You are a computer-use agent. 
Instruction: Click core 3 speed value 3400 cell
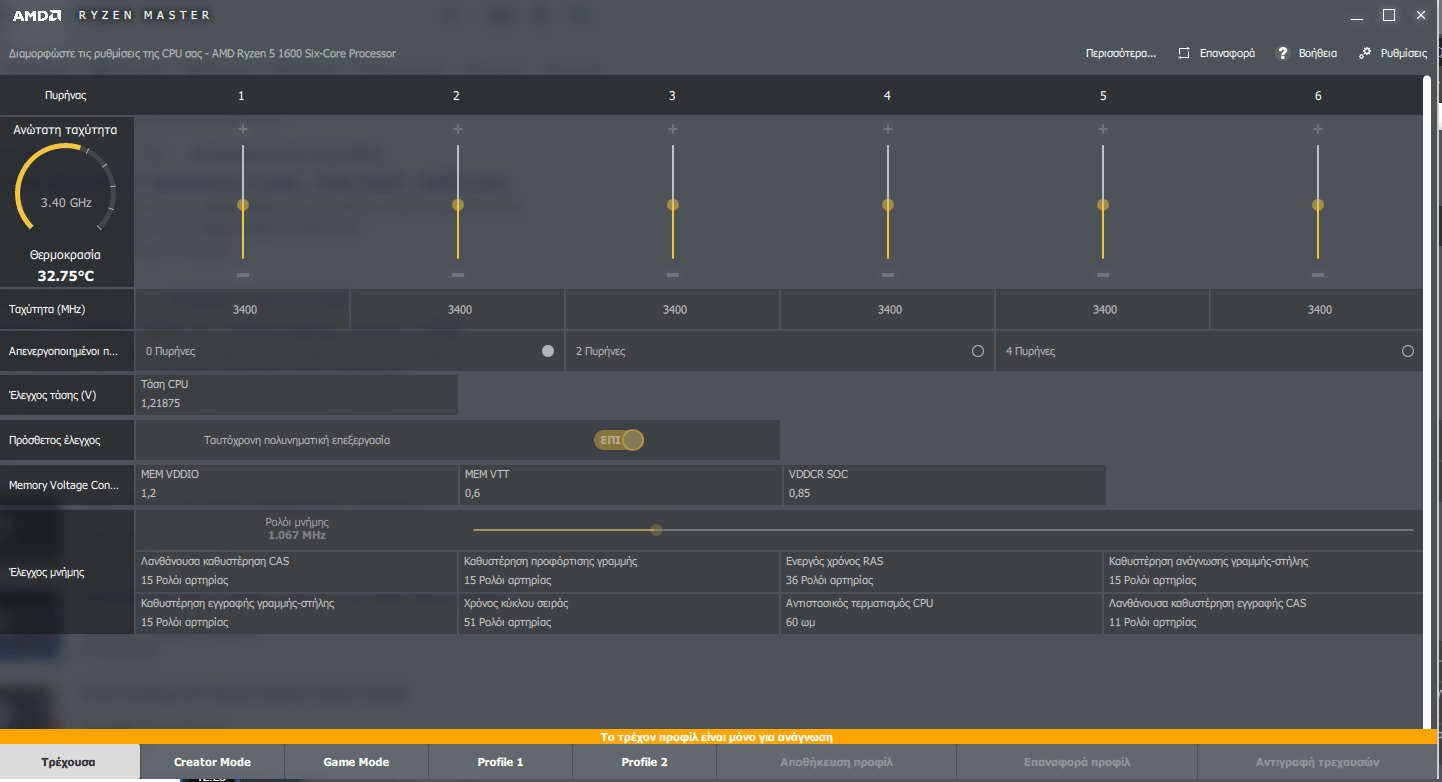click(673, 310)
